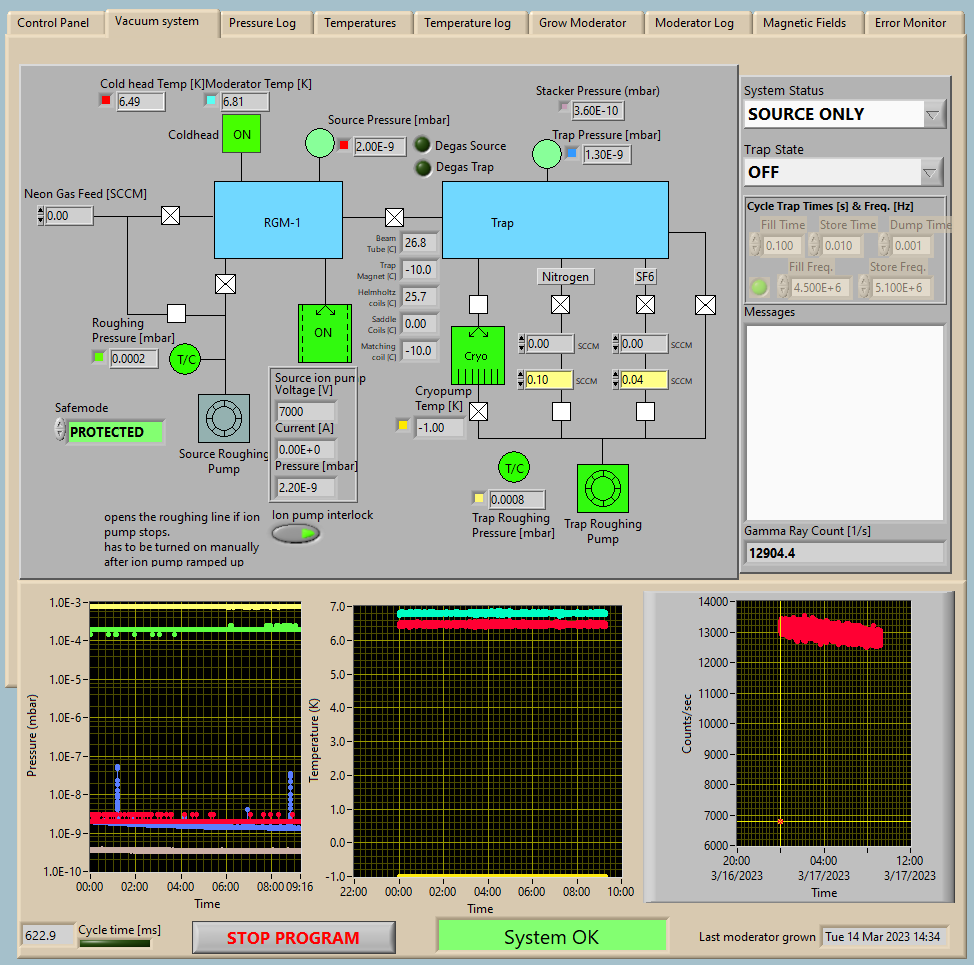This screenshot has width=974, height=965.
Task: Toggle the Nitrogen inlet valve
Action: coord(561,304)
